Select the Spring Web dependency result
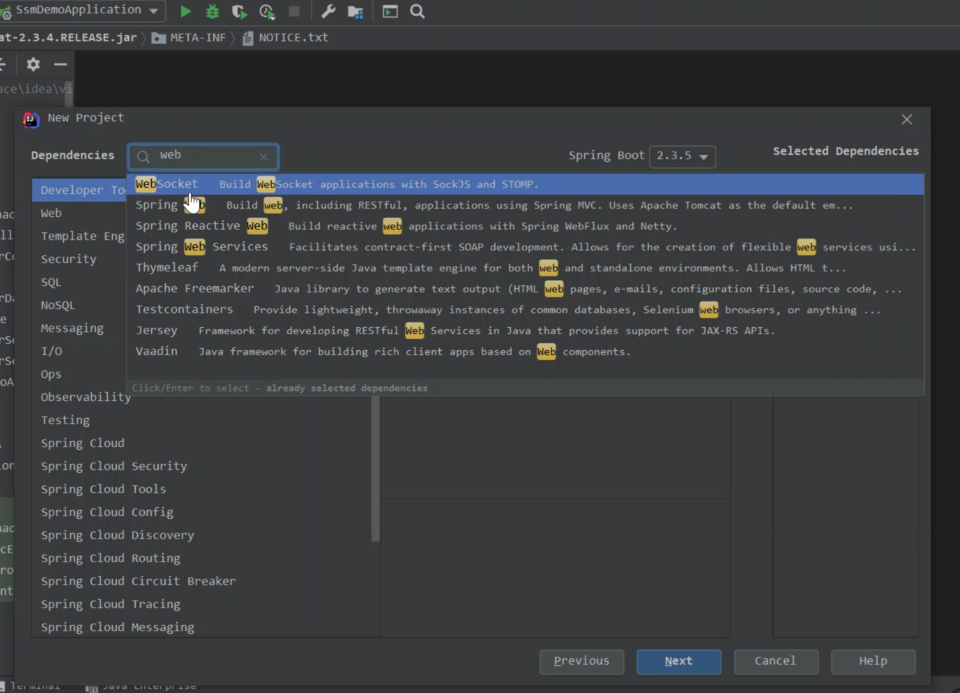960x693 pixels. point(525,205)
